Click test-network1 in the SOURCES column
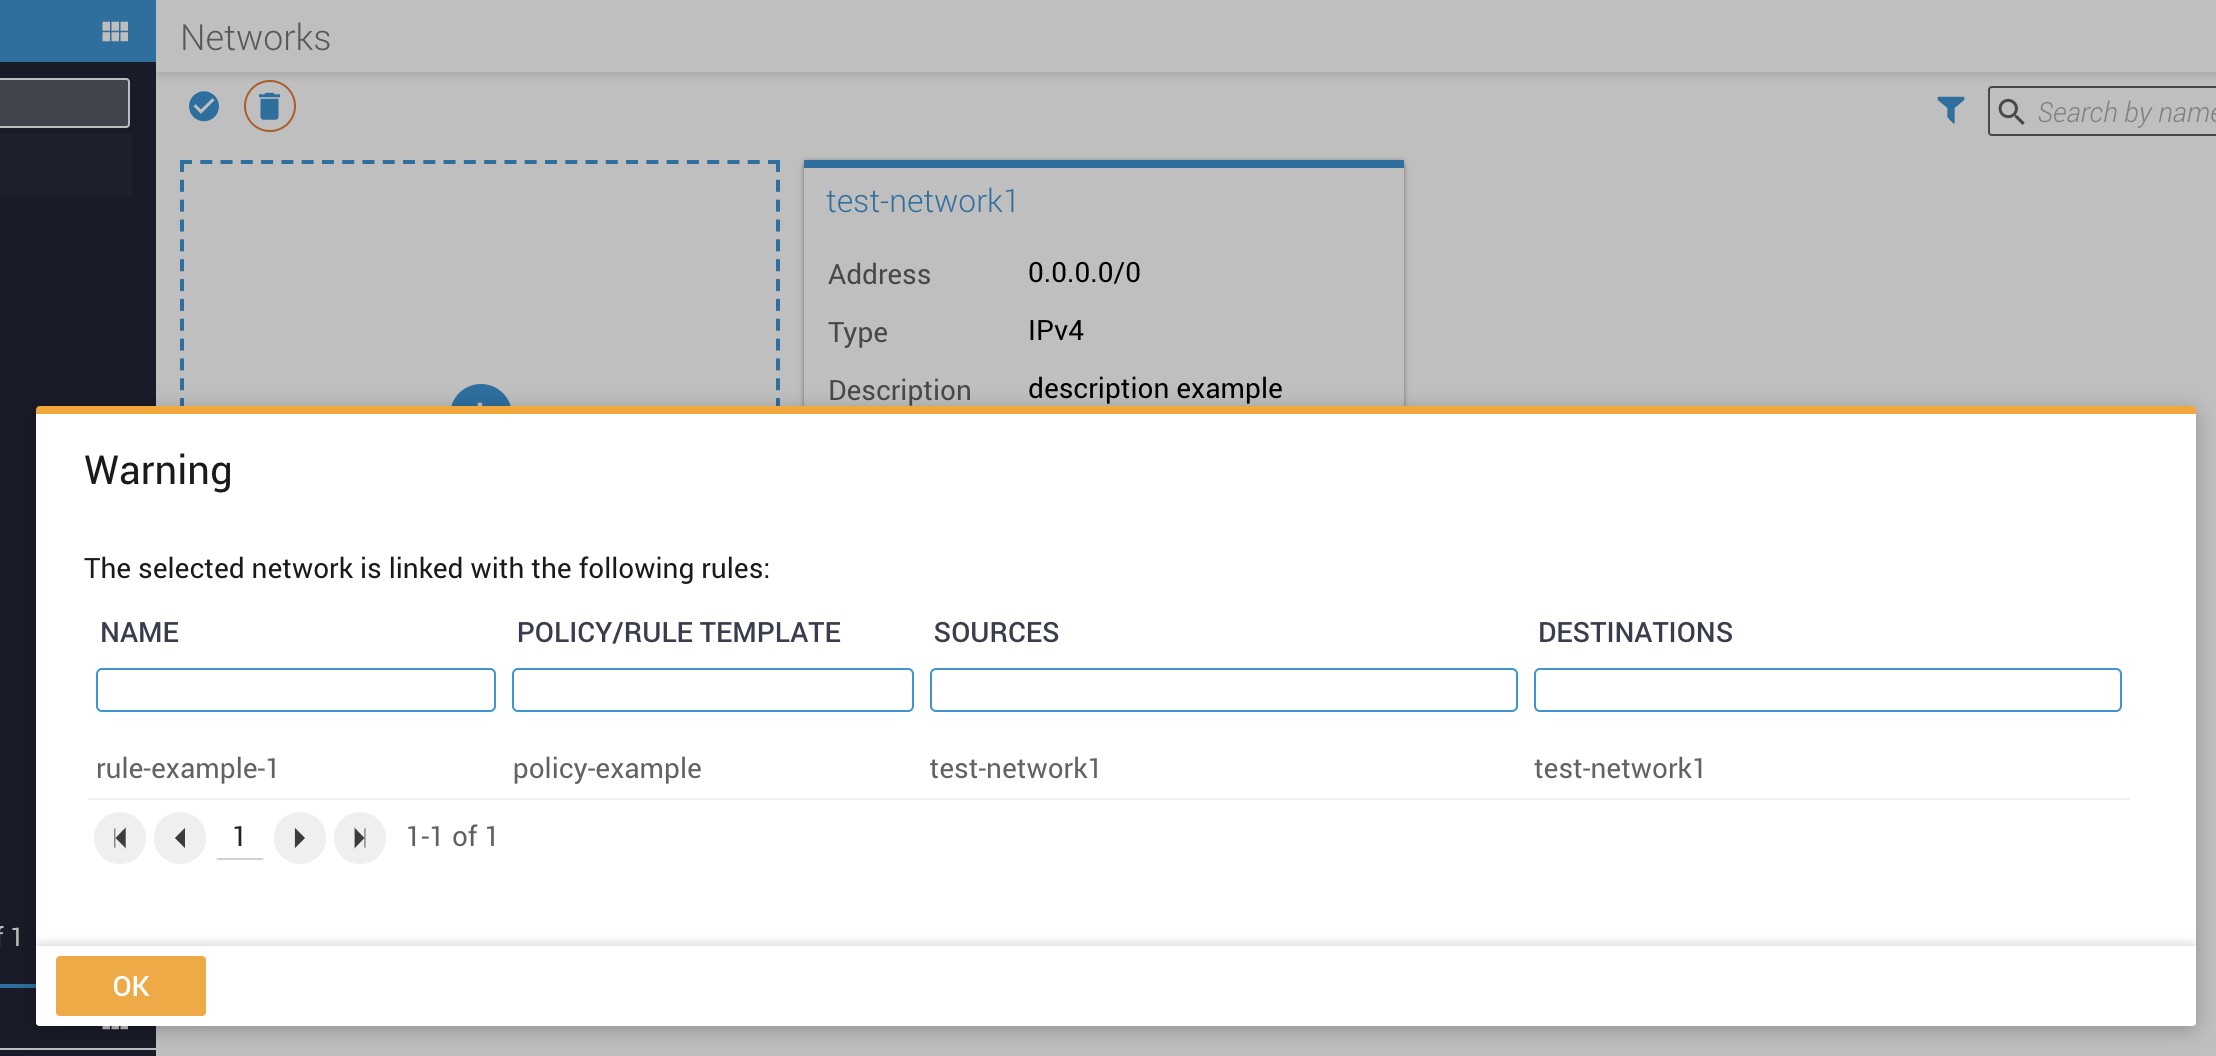Viewport: 2216px width, 1056px height. pos(1015,768)
